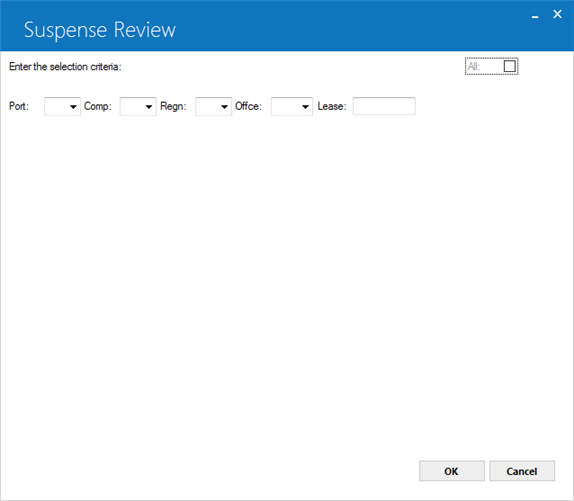
Task: Select the Regn: label
Action: [174, 106]
